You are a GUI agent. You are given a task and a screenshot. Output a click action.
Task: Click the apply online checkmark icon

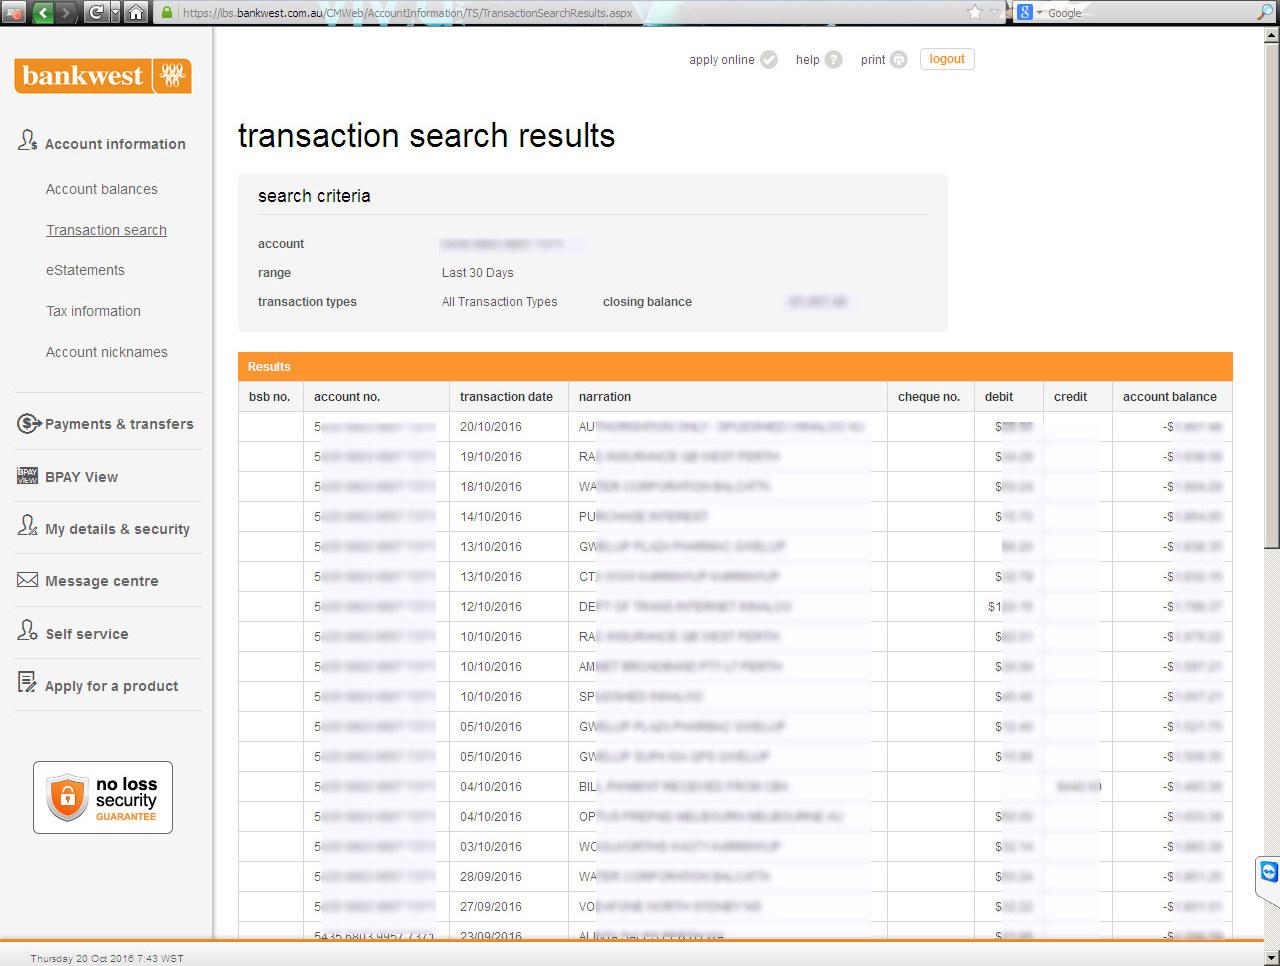pyautogui.click(x=769, y=59)
